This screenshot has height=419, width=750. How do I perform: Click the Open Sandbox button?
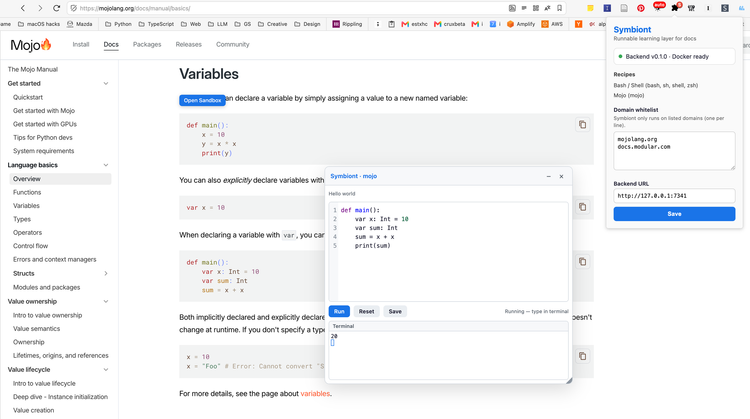(202, 100)
